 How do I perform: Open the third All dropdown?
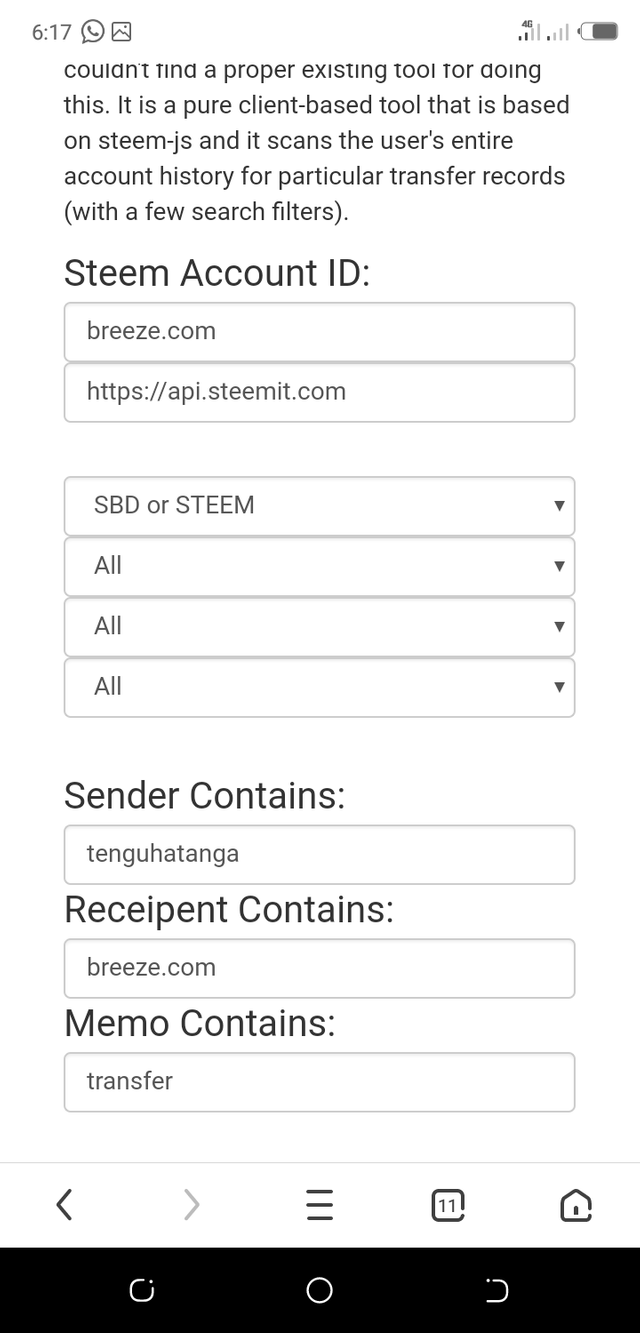point(319,687)
